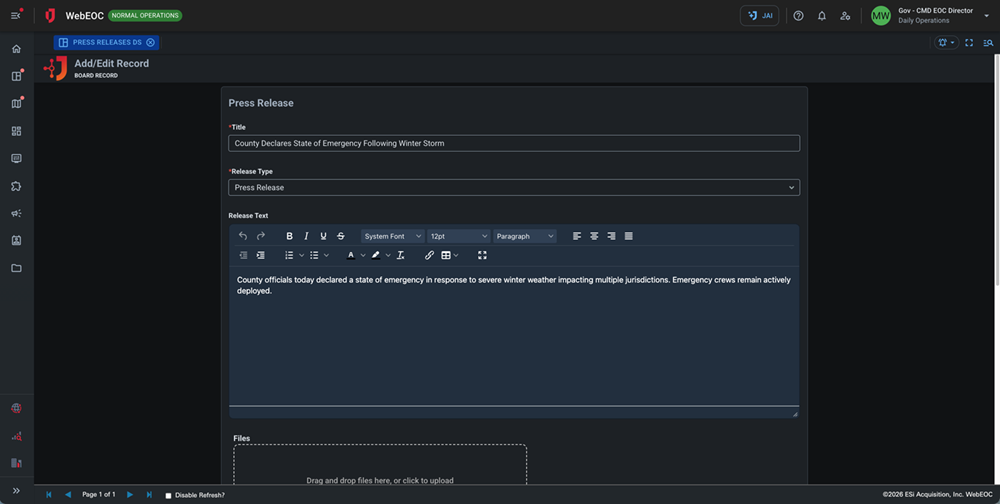Open the text color picker

pyautogui.click(x=350, y=255)
